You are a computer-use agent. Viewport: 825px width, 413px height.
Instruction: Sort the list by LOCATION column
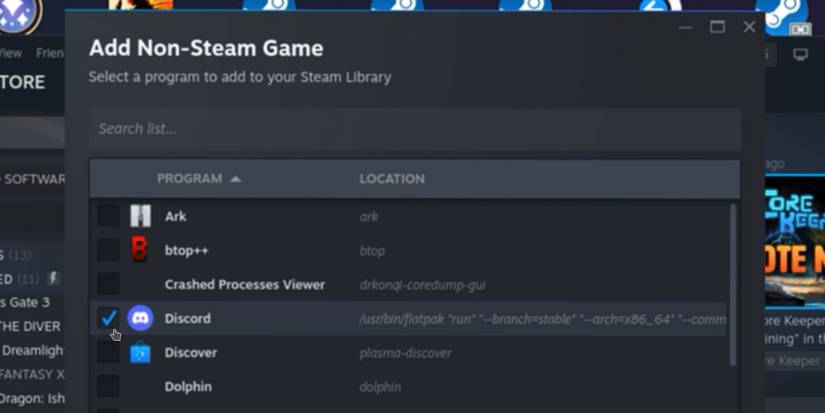[392, 179]
